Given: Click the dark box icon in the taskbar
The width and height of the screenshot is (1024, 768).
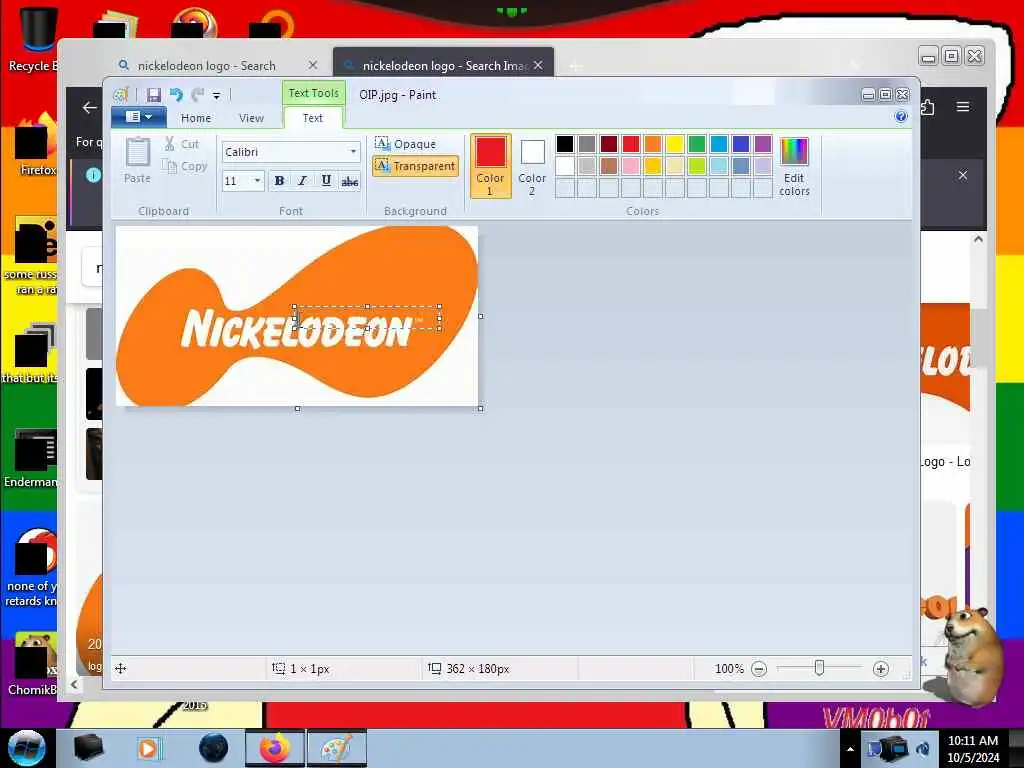Looking at the screenshot, I should click(x=88, y=748).
